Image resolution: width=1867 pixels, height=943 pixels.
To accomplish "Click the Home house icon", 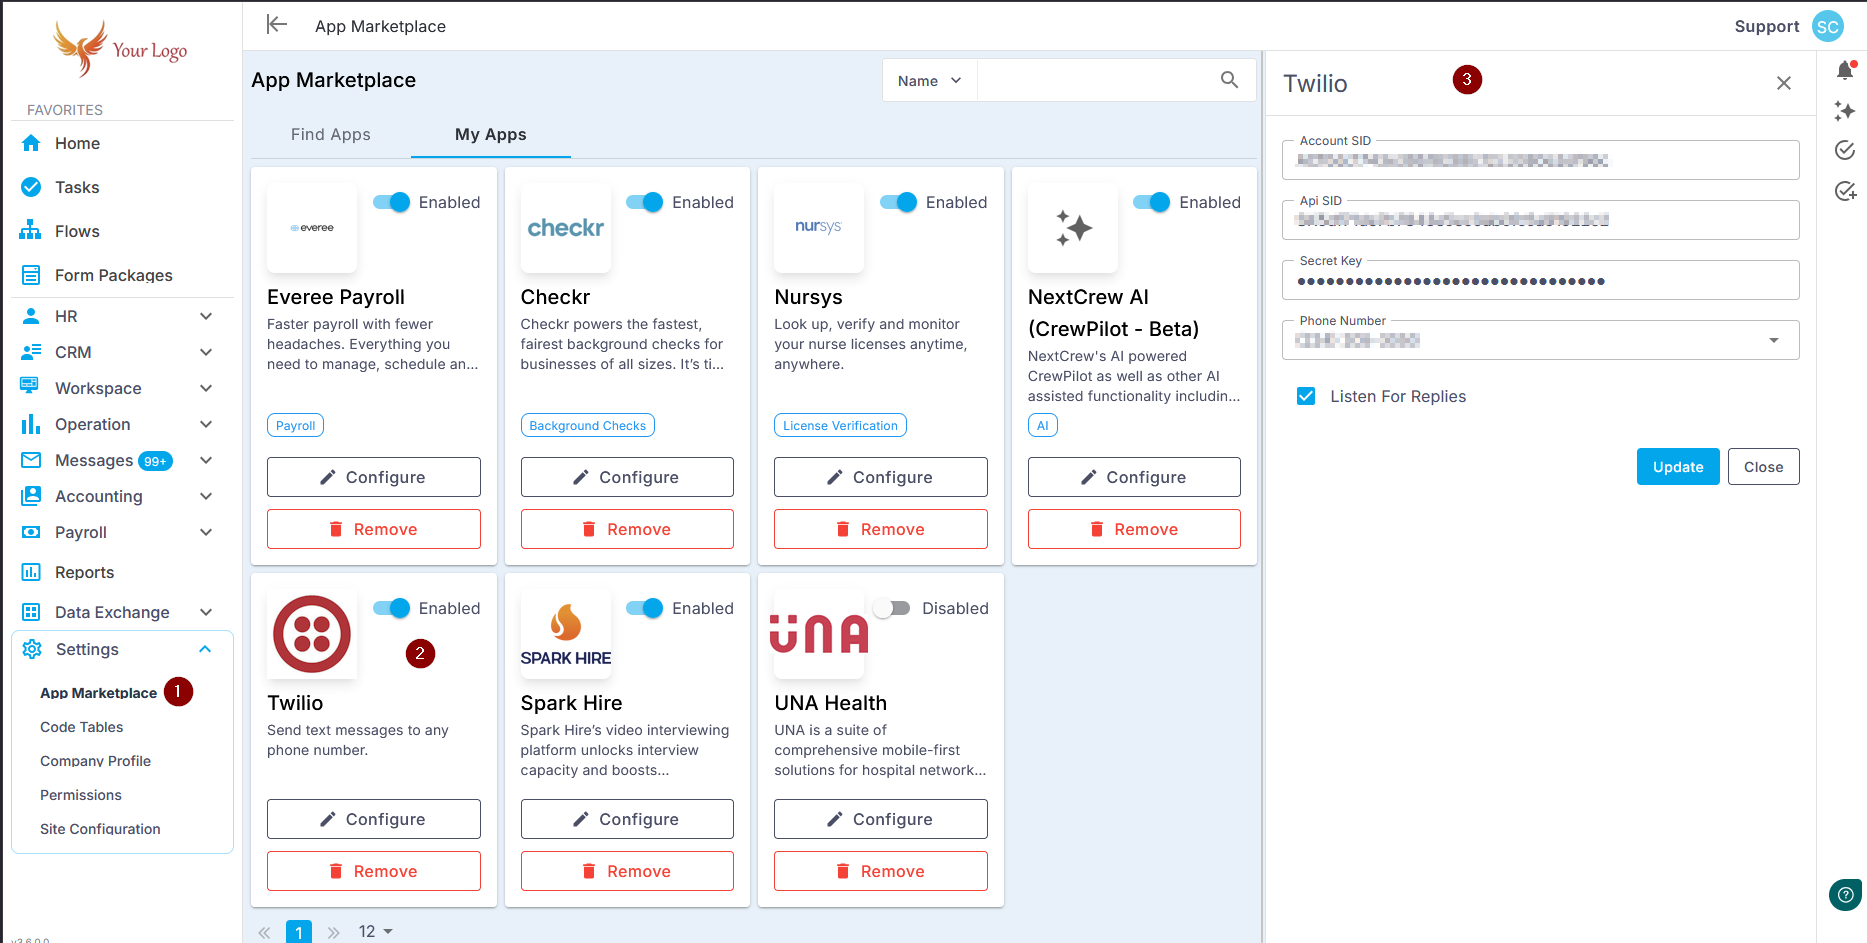I will 31,143.
